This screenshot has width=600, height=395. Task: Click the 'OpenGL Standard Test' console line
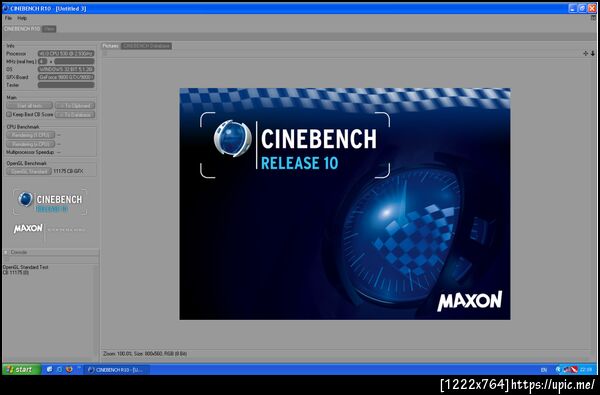tap(26, 267)
